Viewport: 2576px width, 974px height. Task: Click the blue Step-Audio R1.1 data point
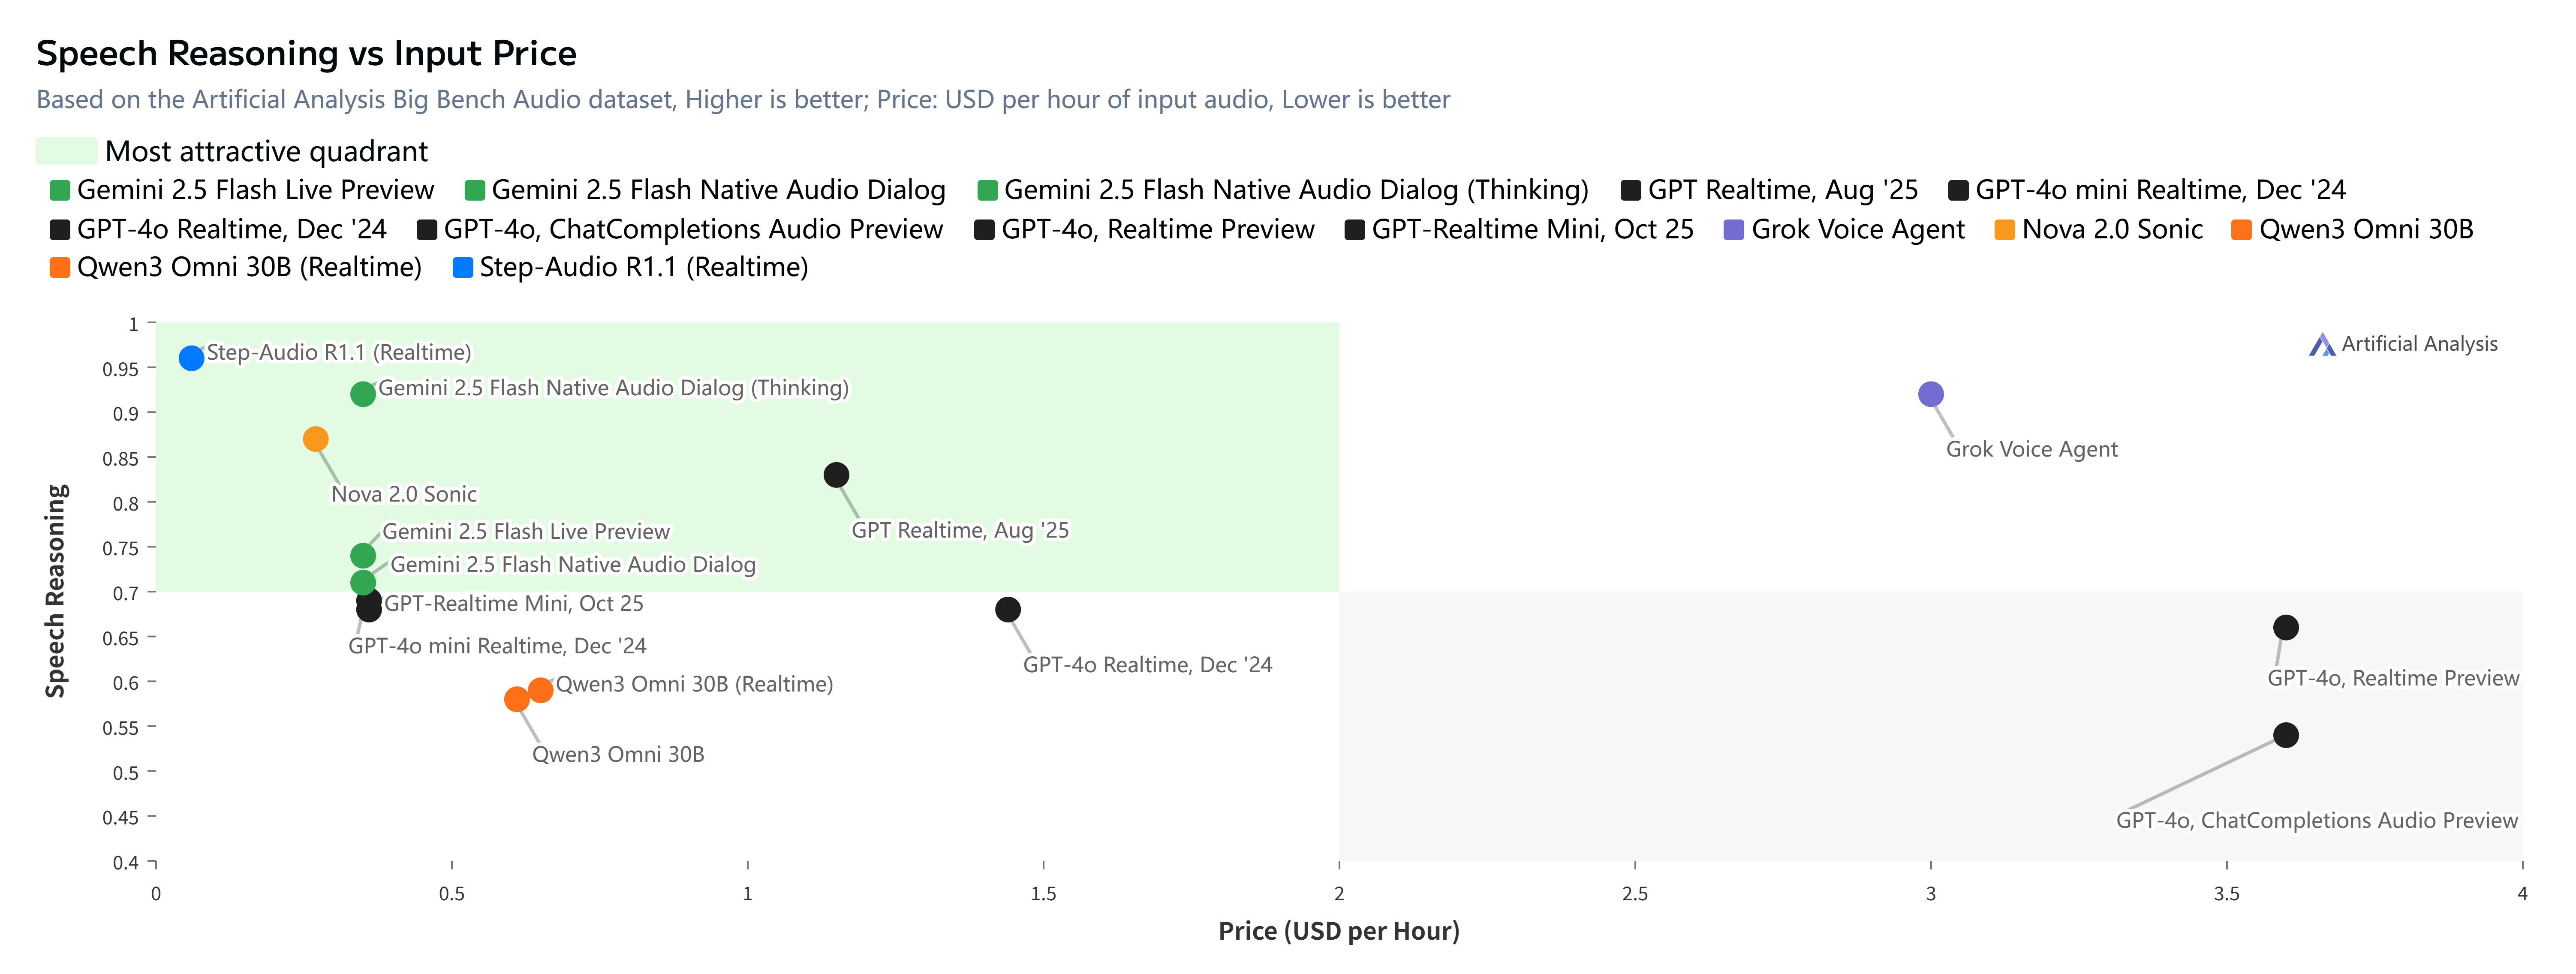[191, 358]
